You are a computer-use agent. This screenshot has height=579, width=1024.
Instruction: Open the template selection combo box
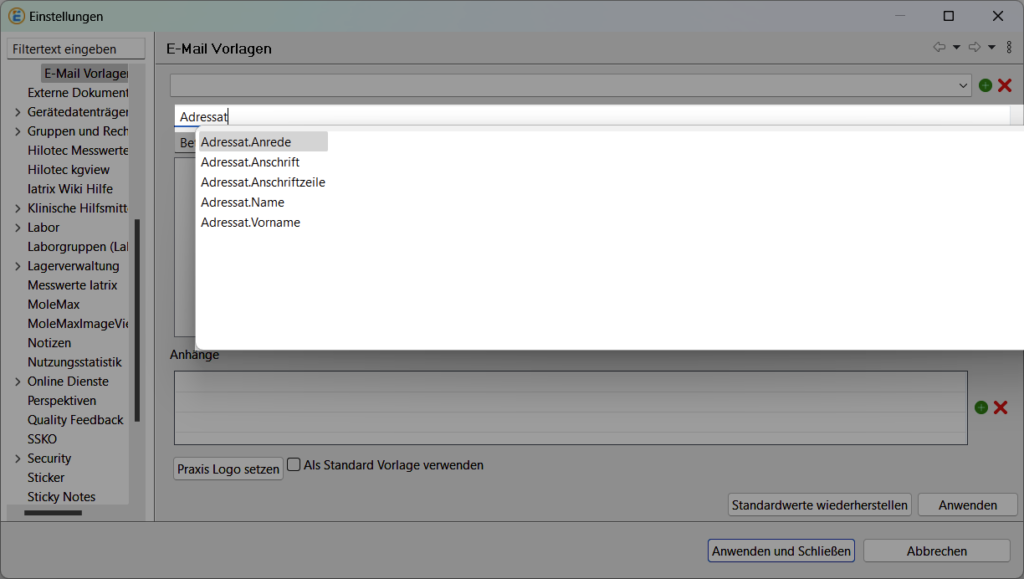tap(570, 86)
